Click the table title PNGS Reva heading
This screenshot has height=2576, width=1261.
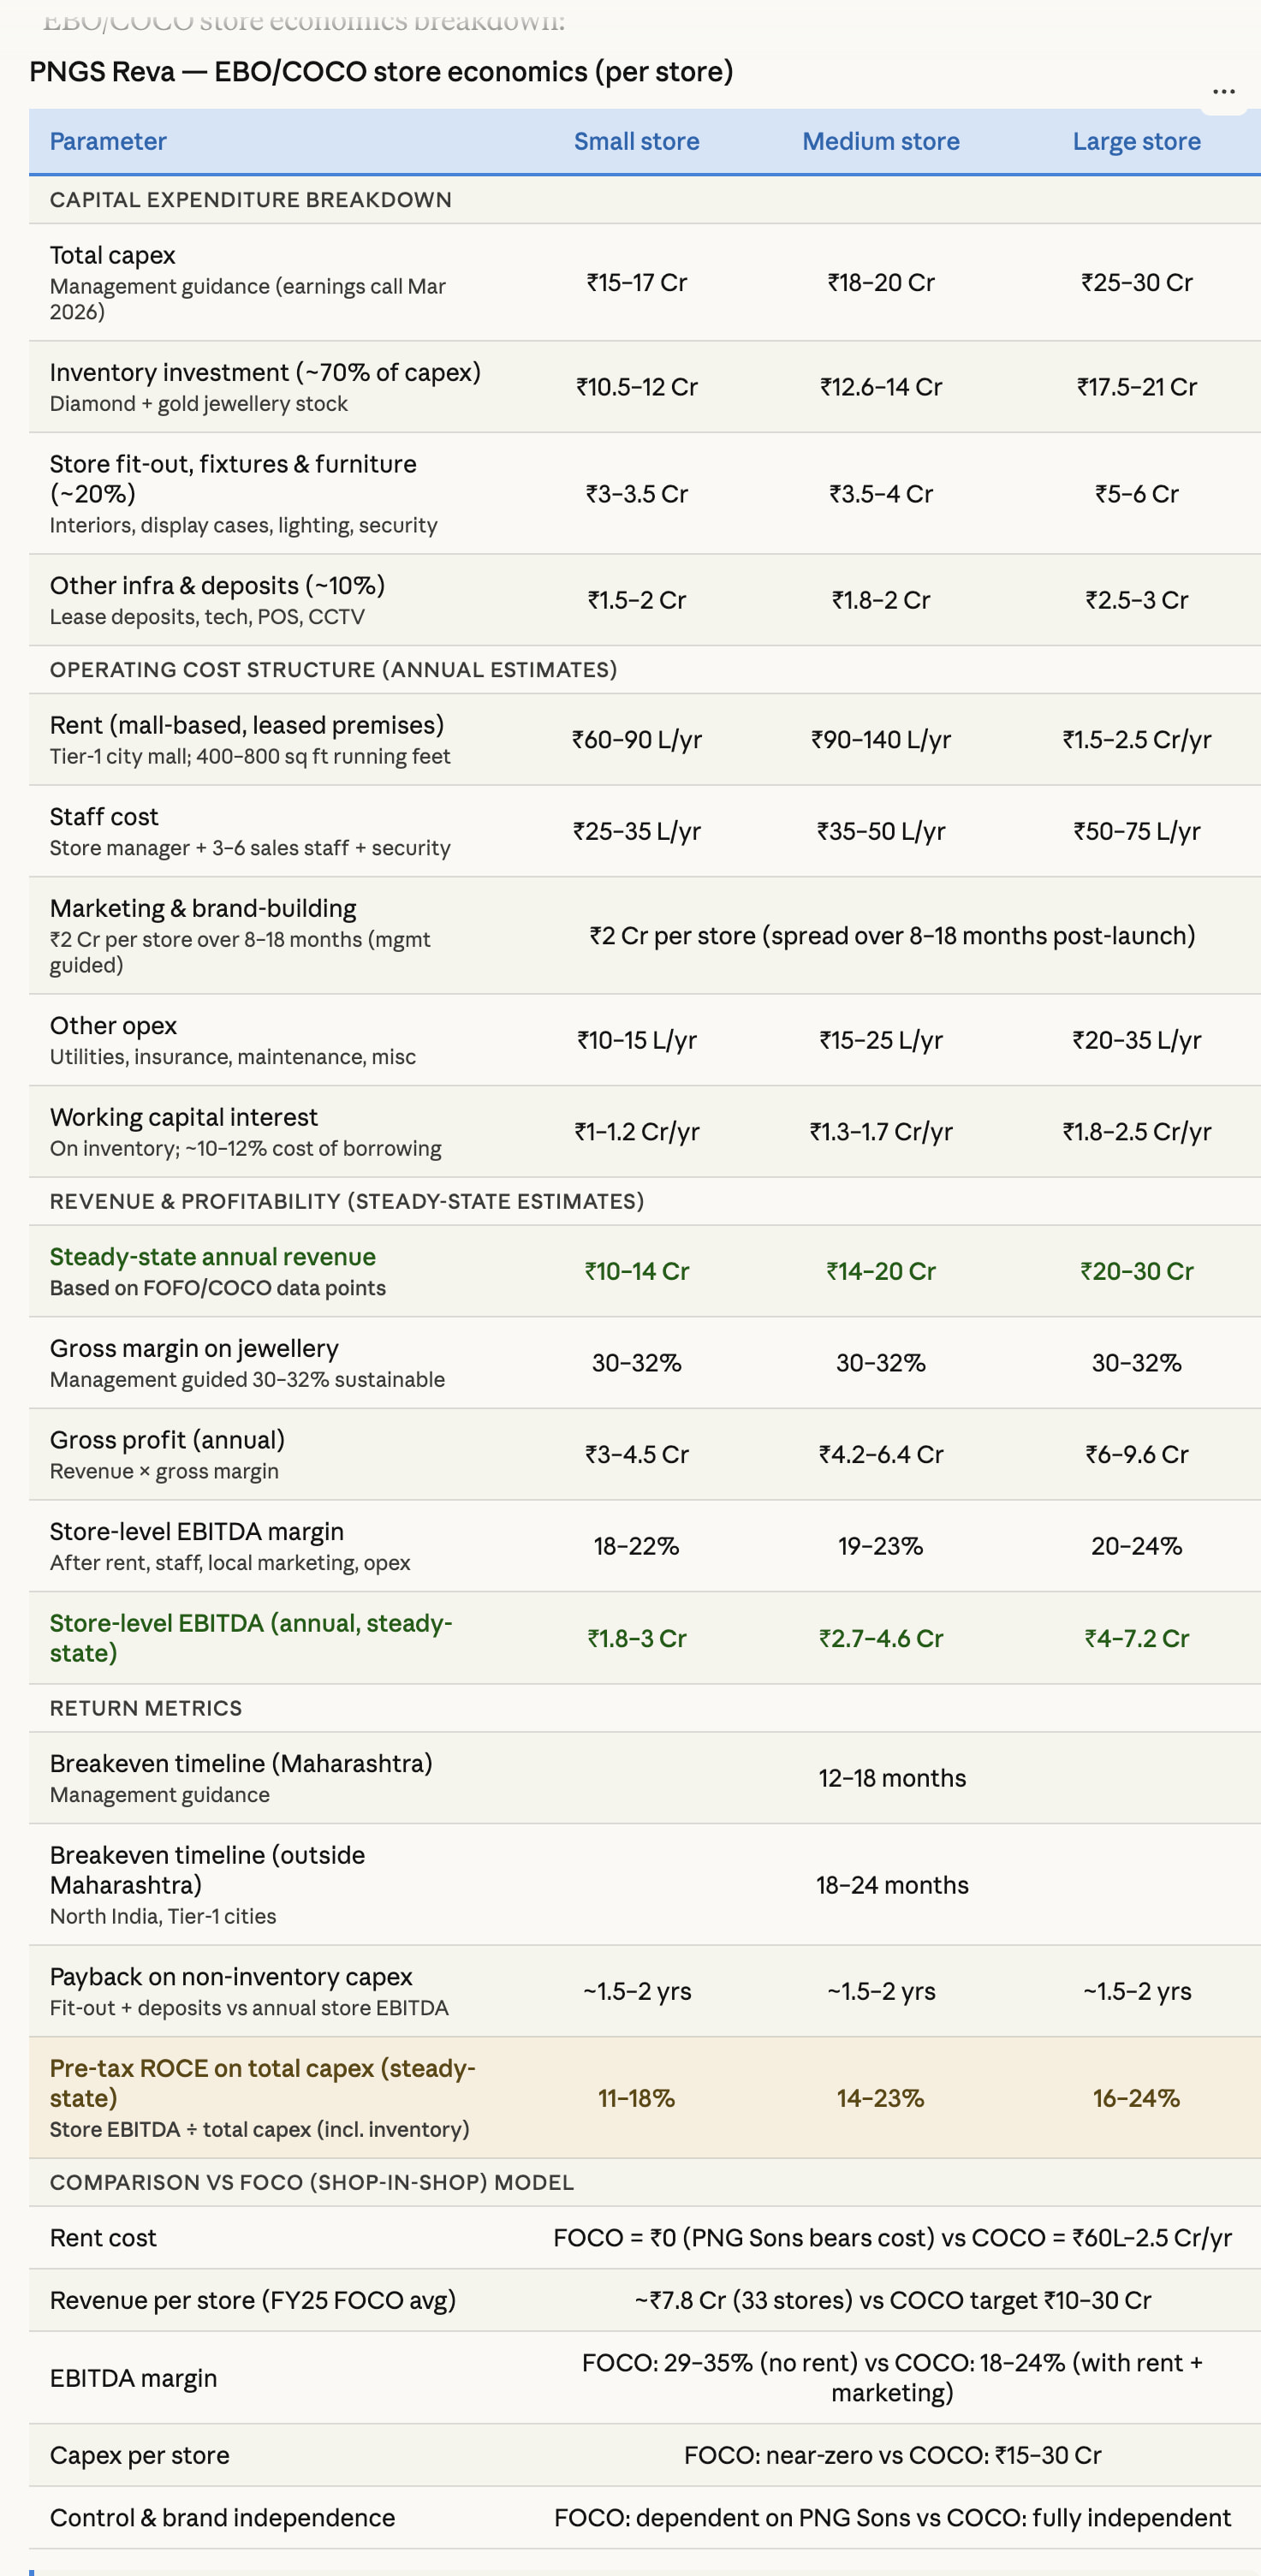(380, 72)
